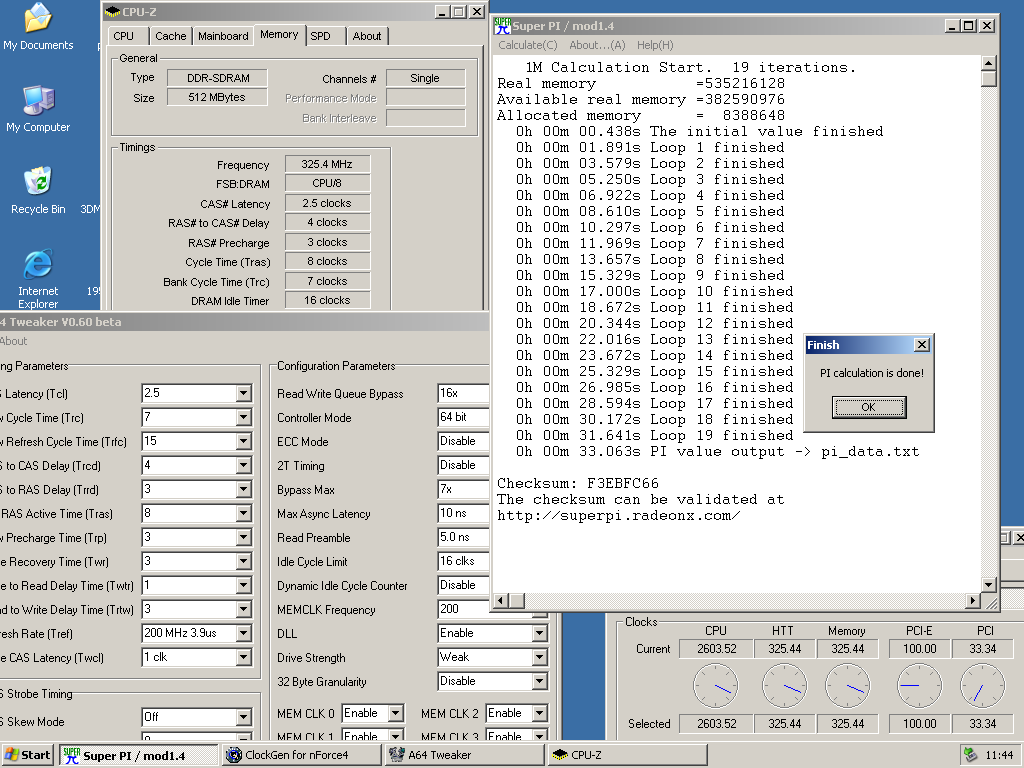This screenshot has width=1024, height=768.
Task: Click the PCI clock dial in ClockGen
Action: 983,686
